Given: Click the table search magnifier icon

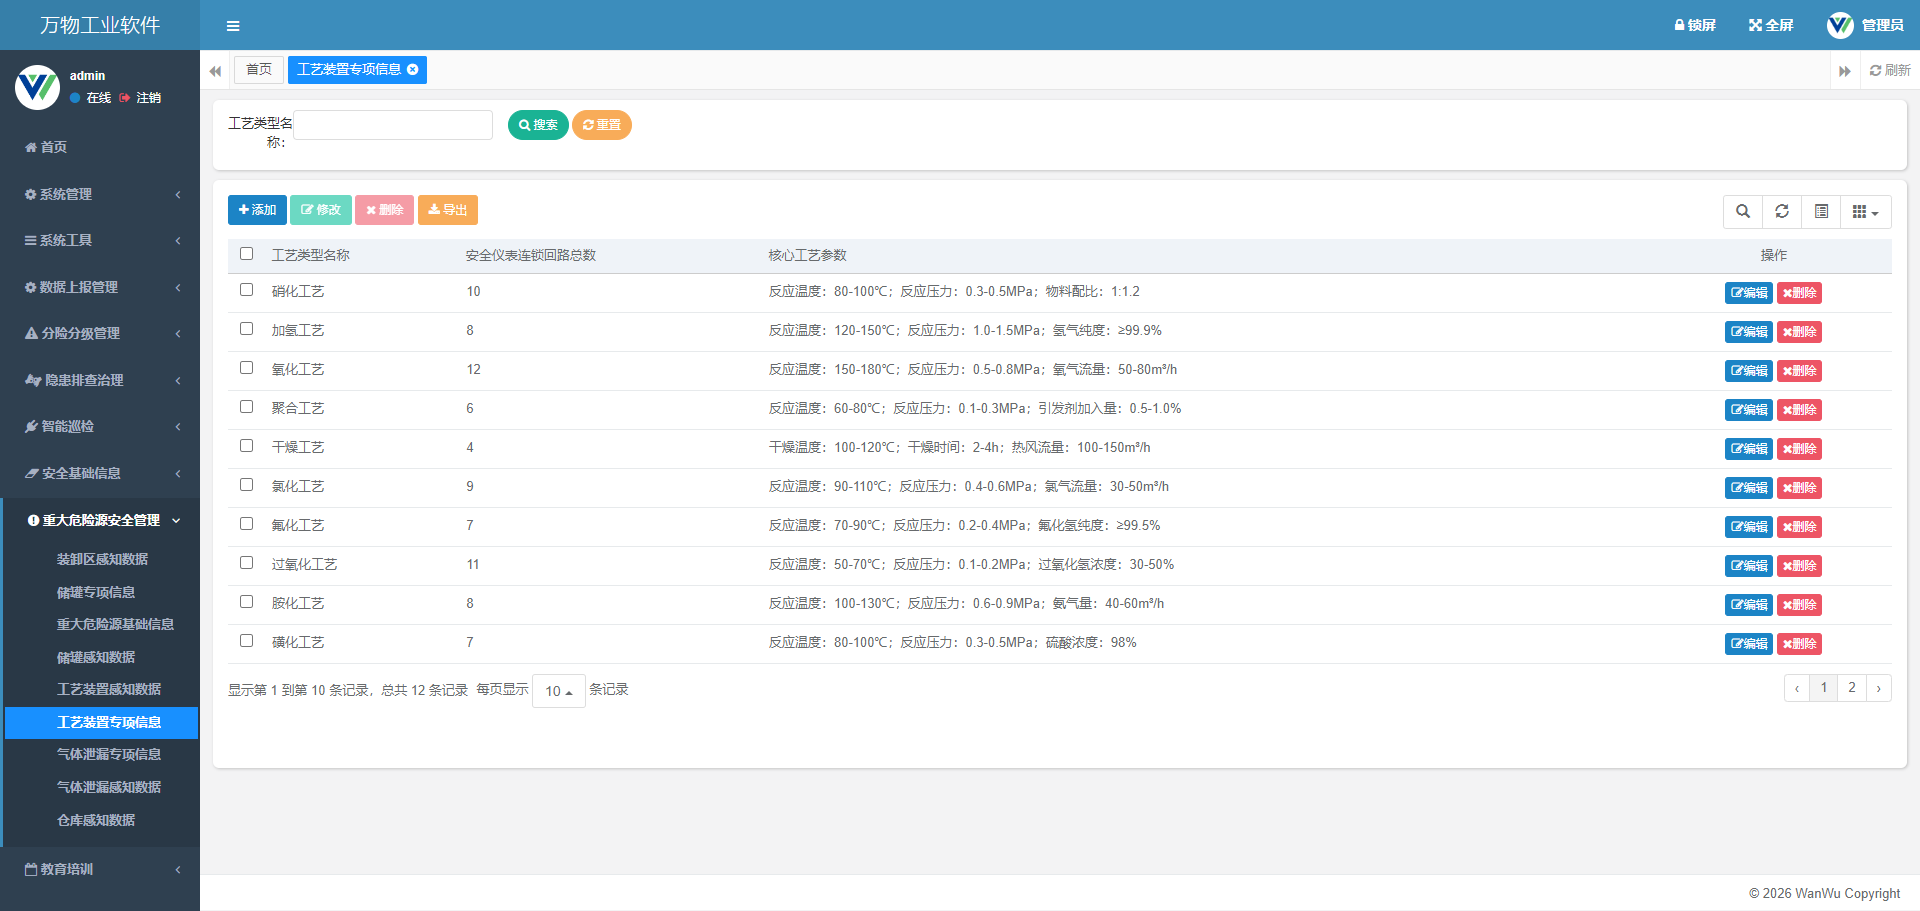Looking at the screenshot, I should pyautogui.click(x=1743, y=211).
